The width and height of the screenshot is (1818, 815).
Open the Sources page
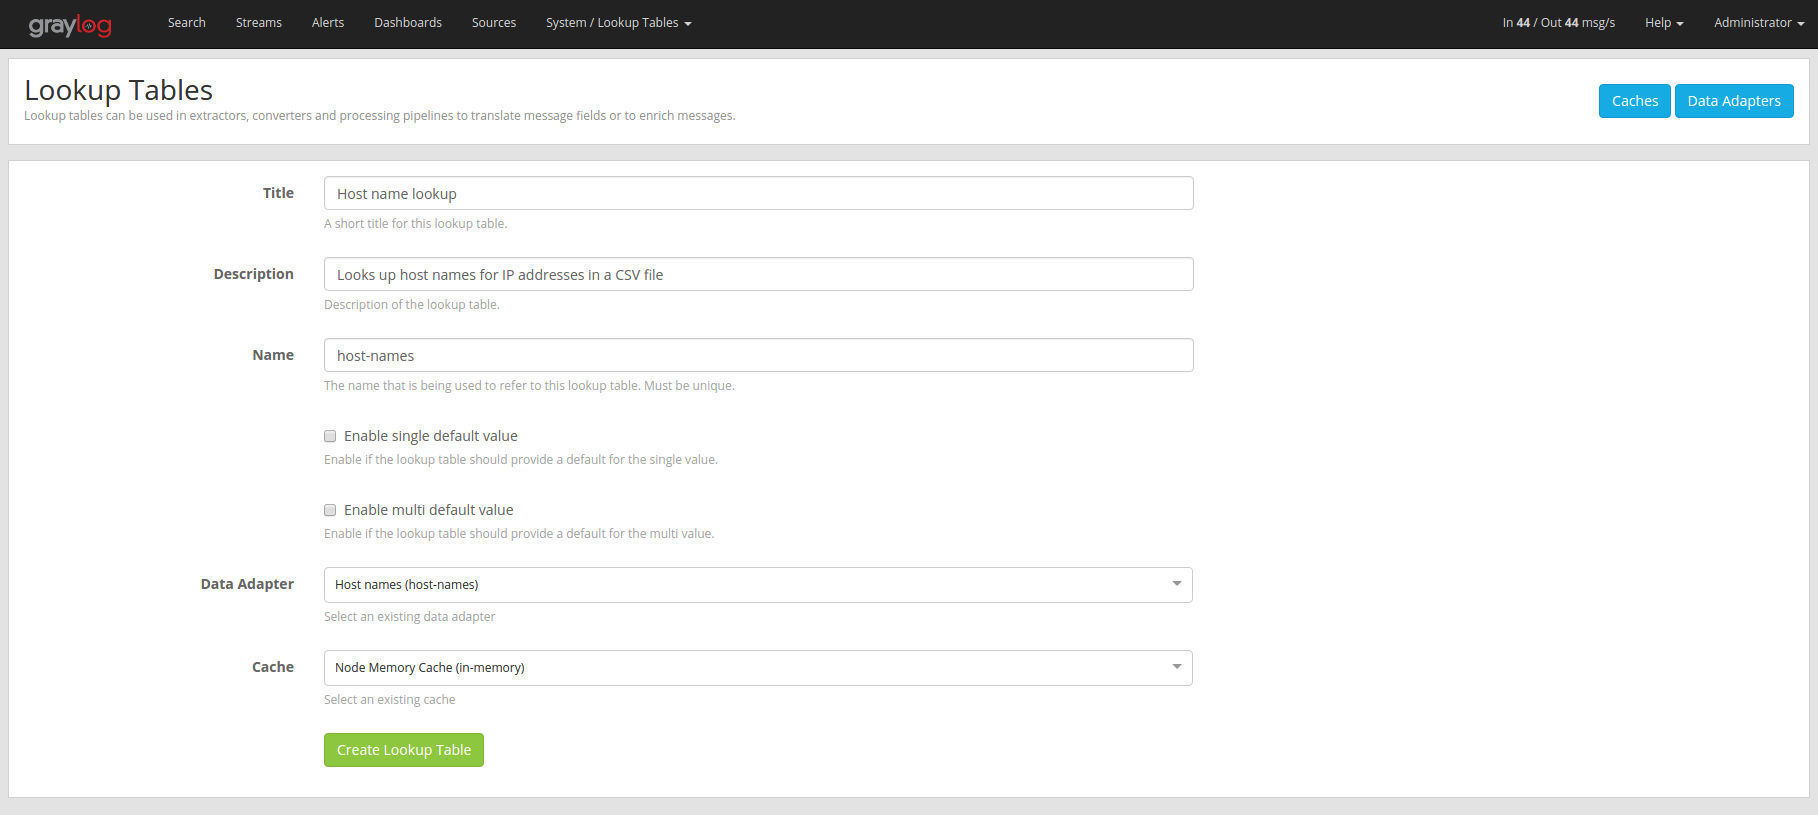pos(493,23)
